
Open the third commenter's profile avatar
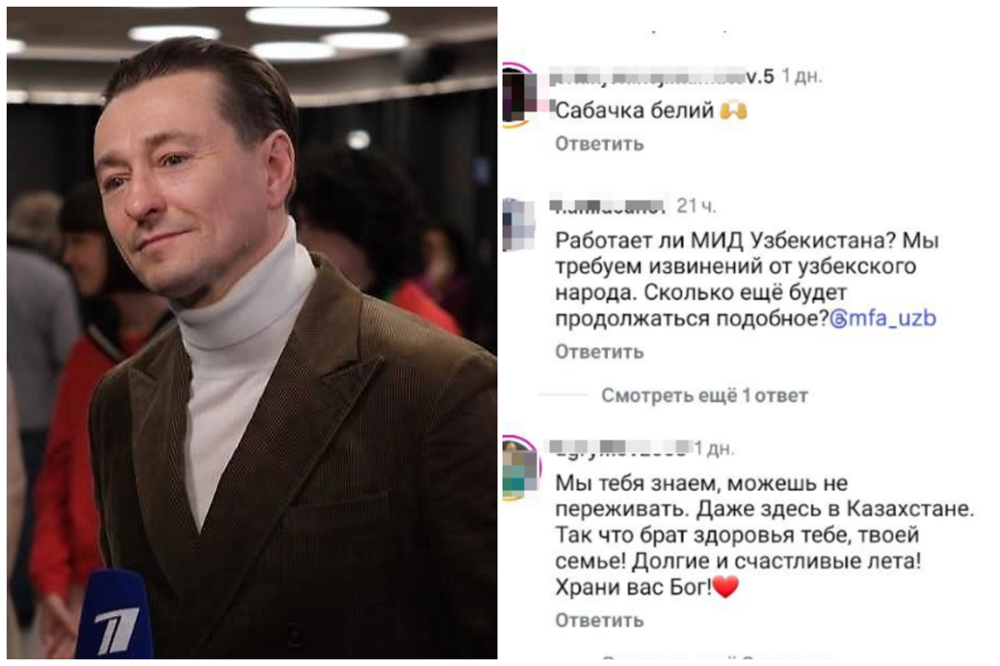(x=520, y=468)
